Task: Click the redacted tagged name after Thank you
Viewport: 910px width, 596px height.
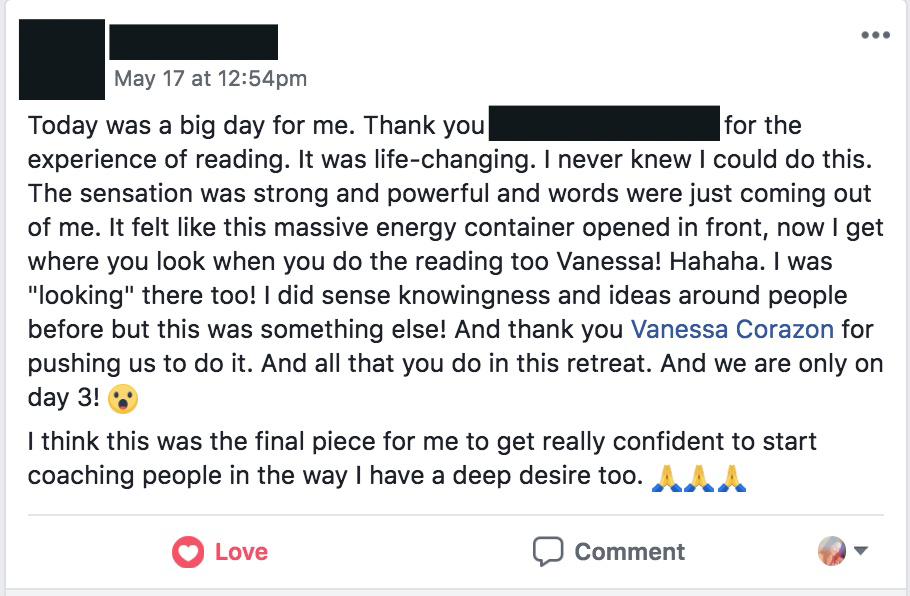Action: click(604, 123)
